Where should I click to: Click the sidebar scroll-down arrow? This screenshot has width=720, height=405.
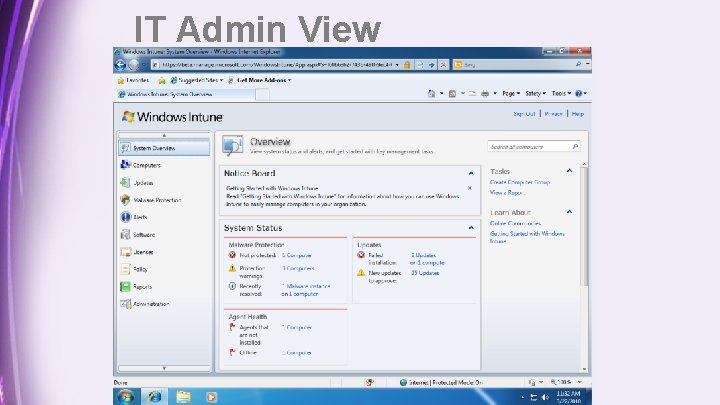(164, 368)
